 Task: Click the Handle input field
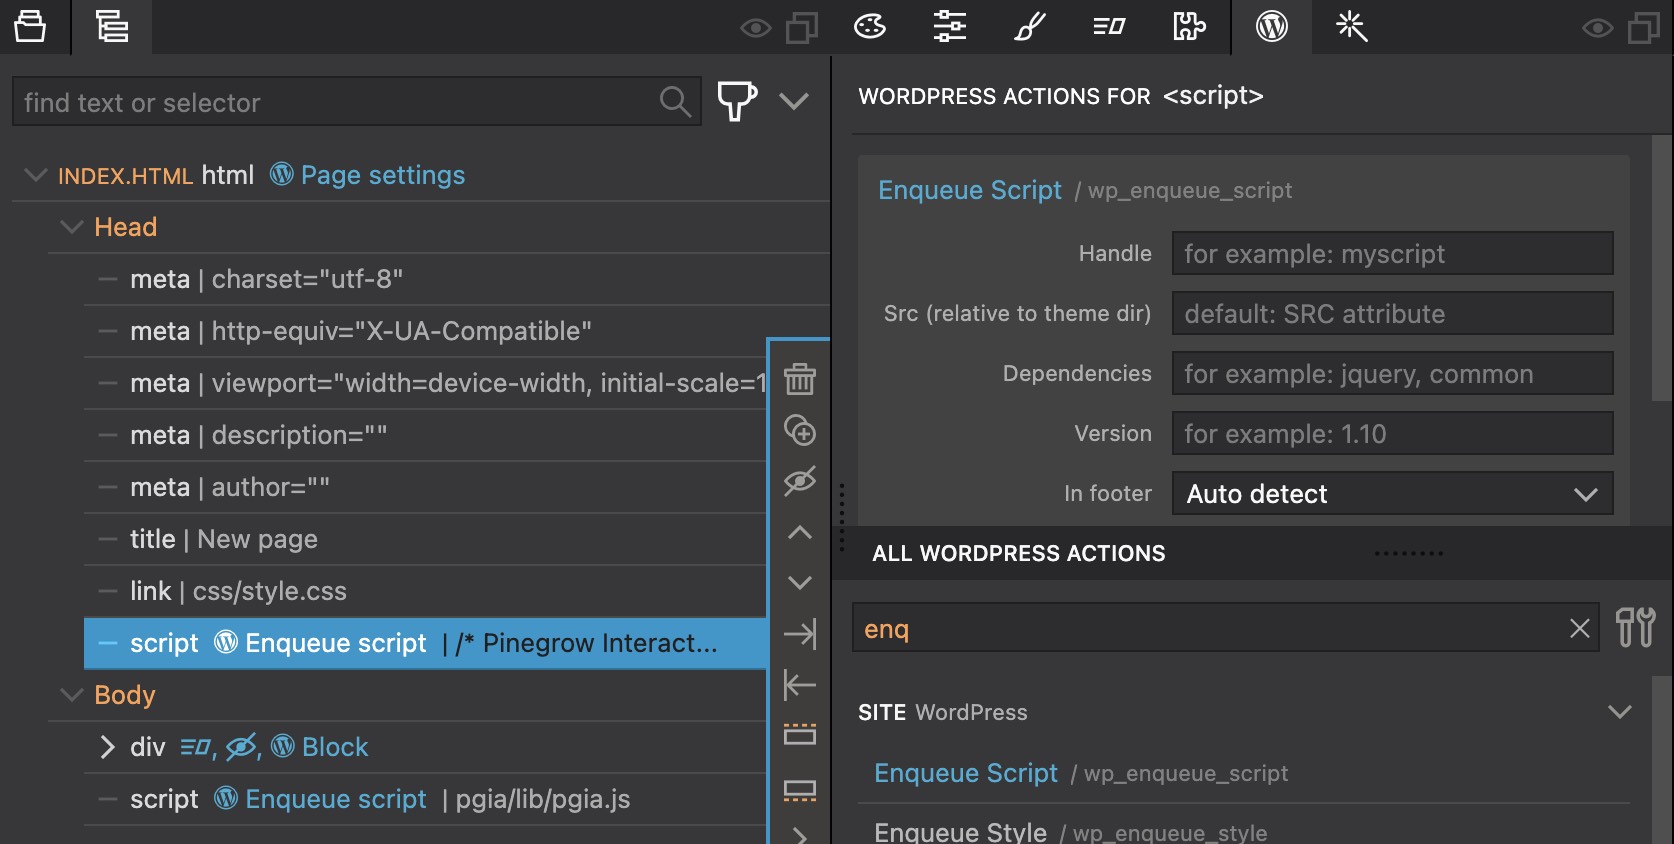pos(1392,253)
